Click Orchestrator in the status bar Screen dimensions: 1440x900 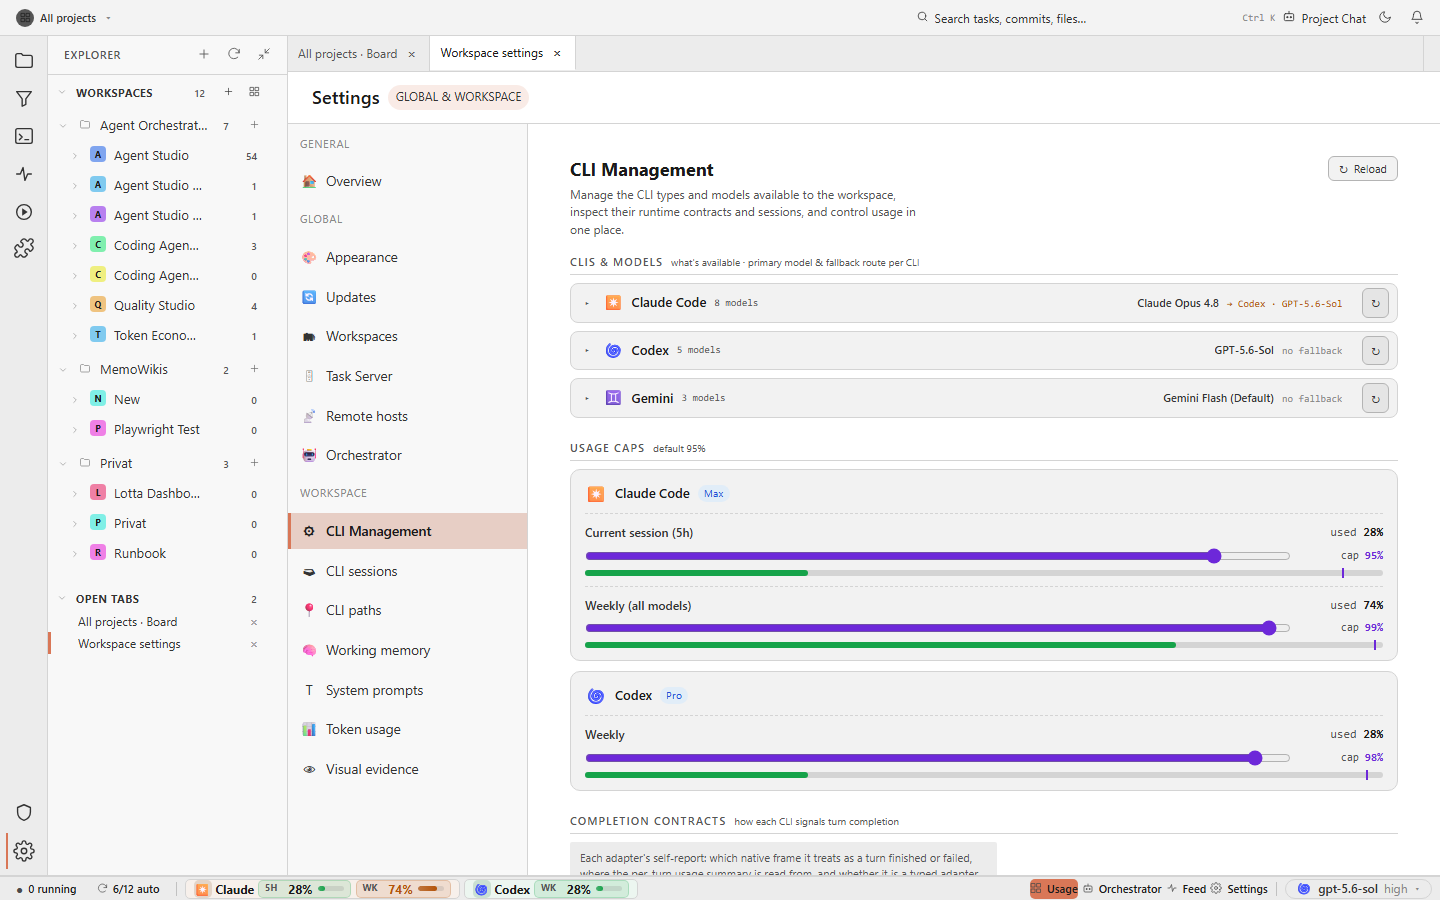click(x=1122, y=889)
